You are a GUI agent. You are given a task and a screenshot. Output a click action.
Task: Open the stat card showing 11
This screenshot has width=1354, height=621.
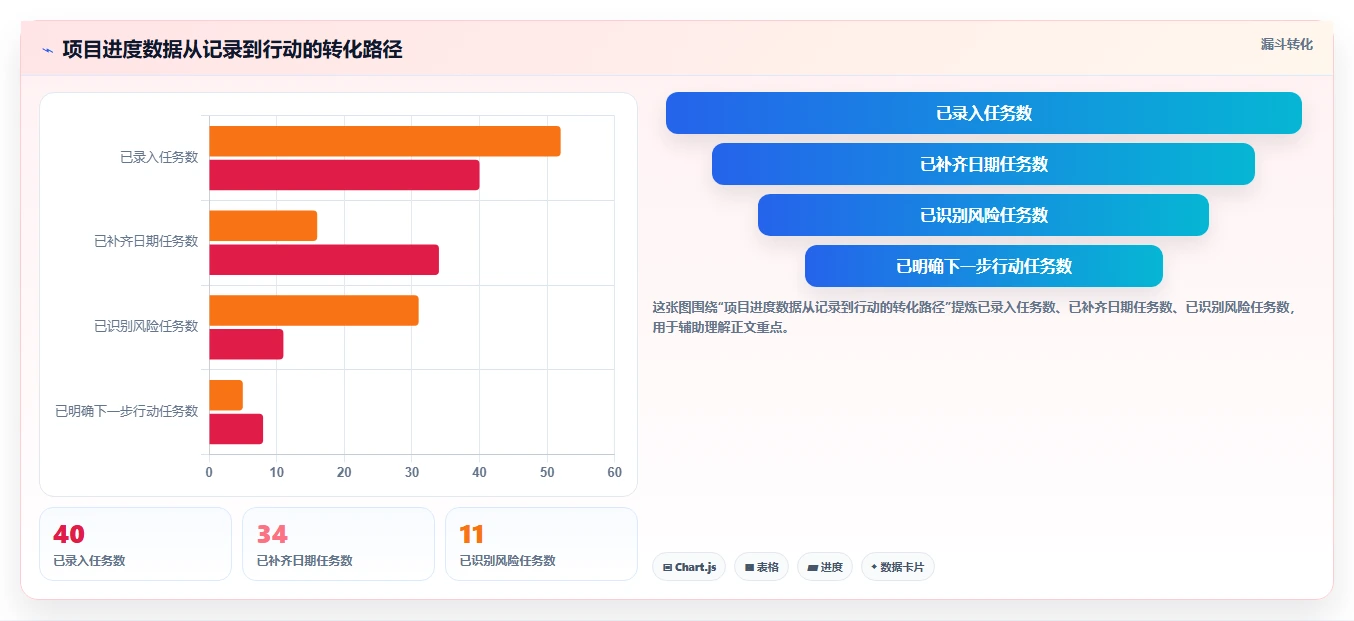pyautogui.click(x=541, y=544)
